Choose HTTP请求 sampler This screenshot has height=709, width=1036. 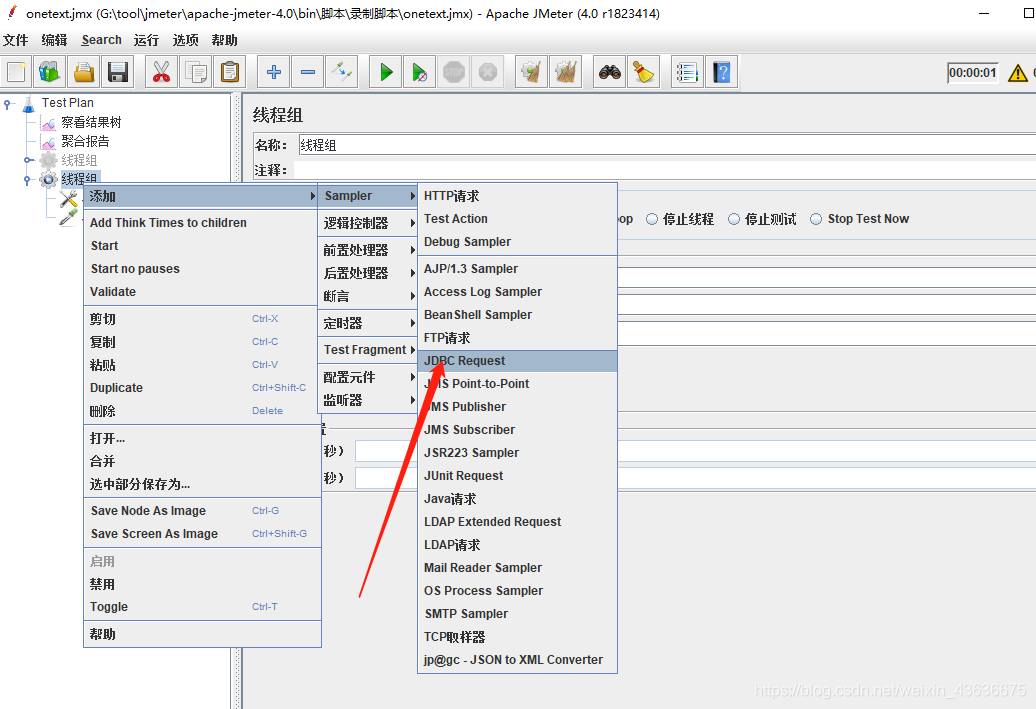[517, 196]
